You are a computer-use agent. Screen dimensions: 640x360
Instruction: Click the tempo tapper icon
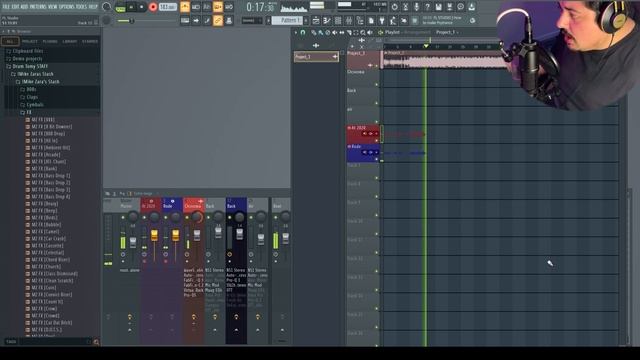pyautogui.click(x=393, y=20)
